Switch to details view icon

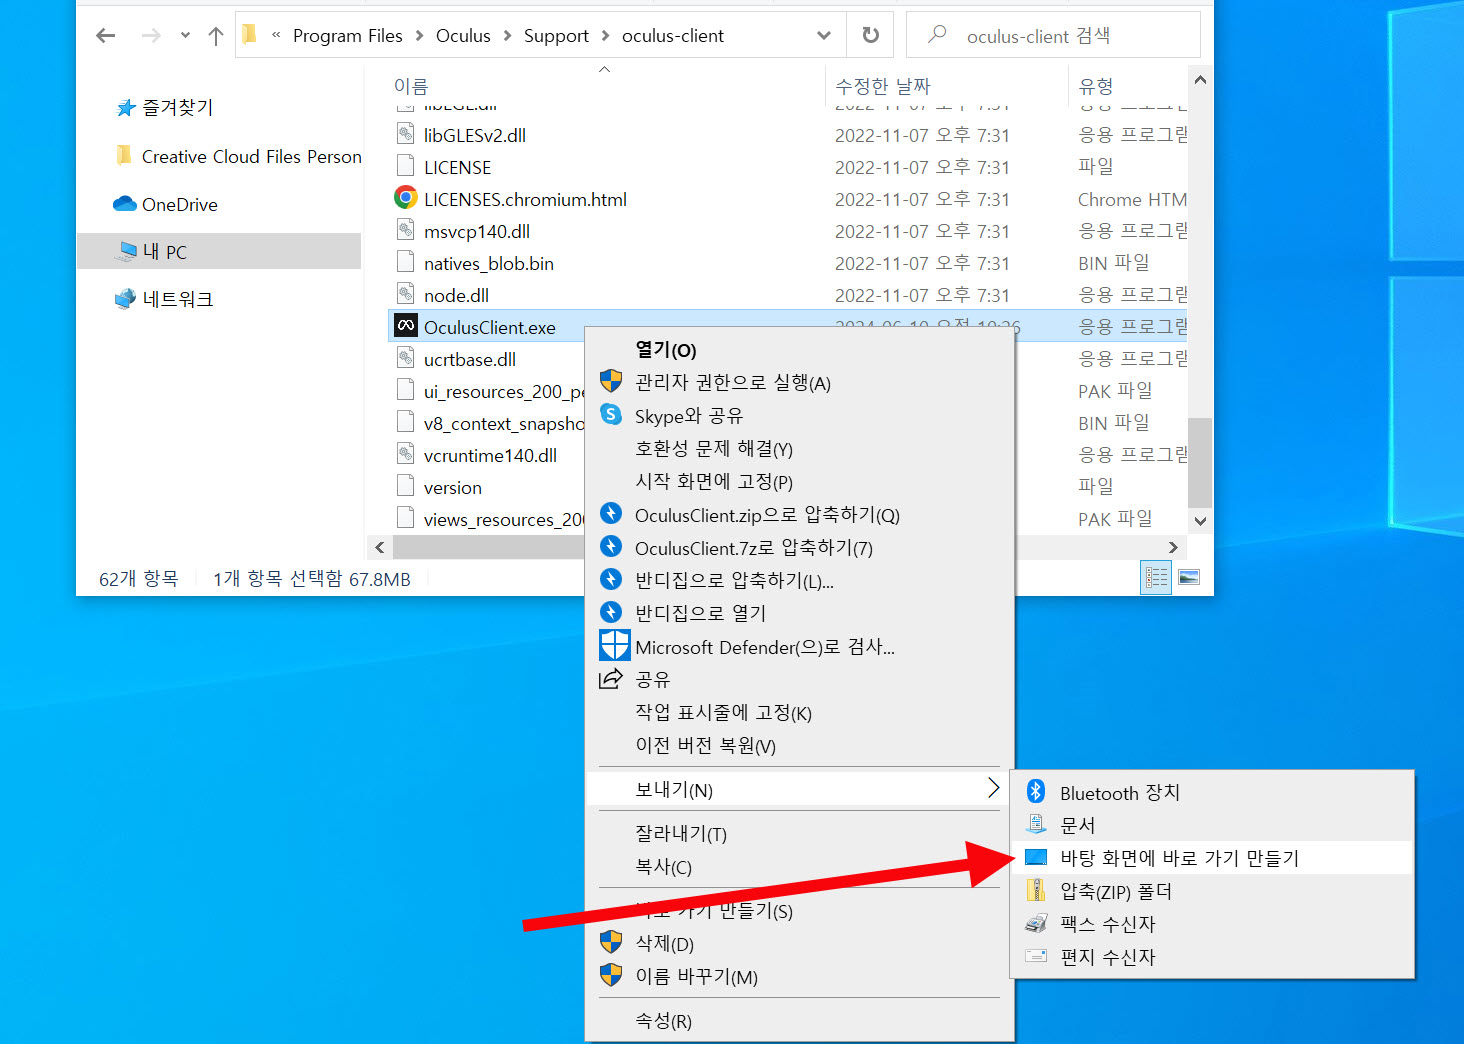point(1156,578)
